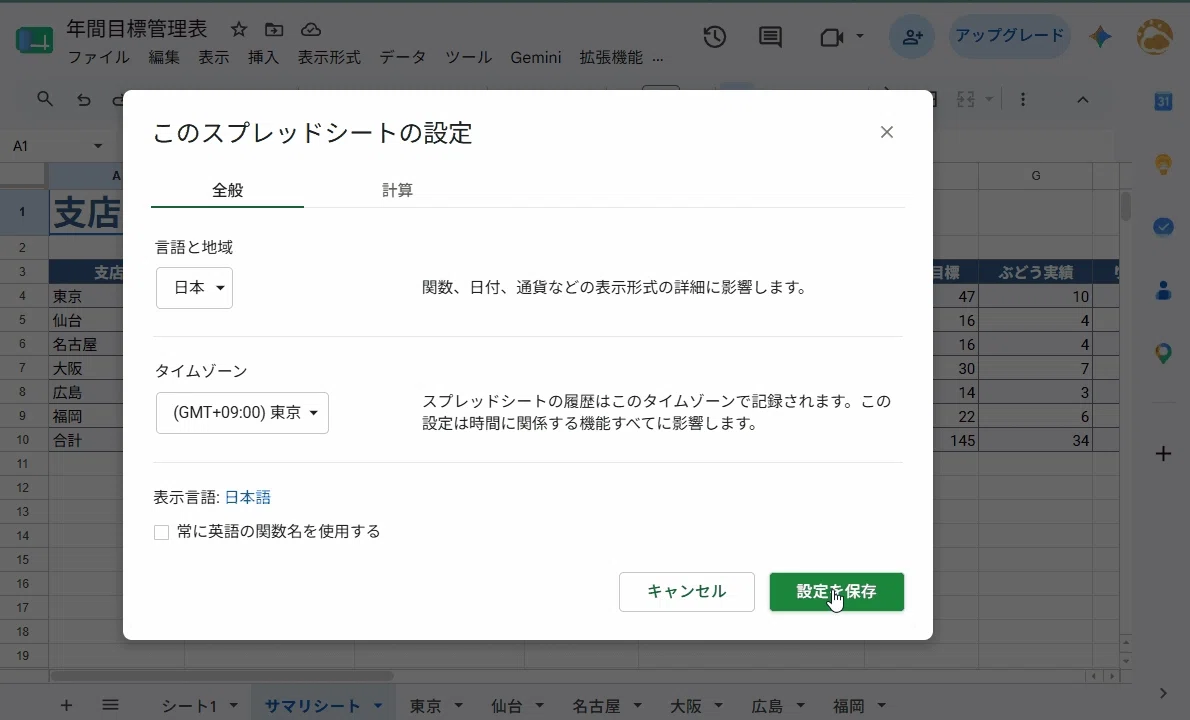Open the ツール menu

[x=468, y=58]
